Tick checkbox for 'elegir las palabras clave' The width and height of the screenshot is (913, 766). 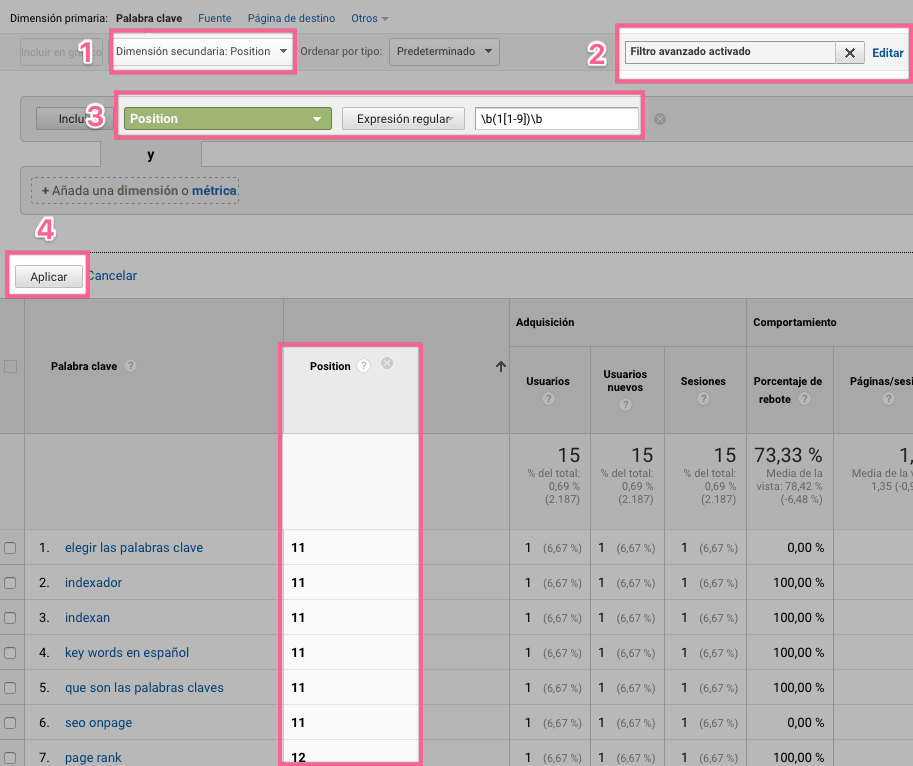pos(10,548)
